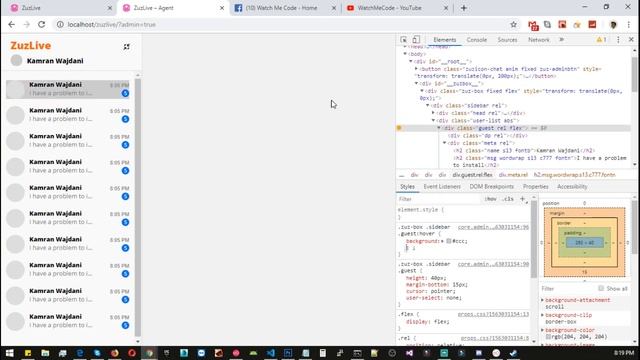Click the address bar URL localhost/zuzlive

tap(111, 24)
